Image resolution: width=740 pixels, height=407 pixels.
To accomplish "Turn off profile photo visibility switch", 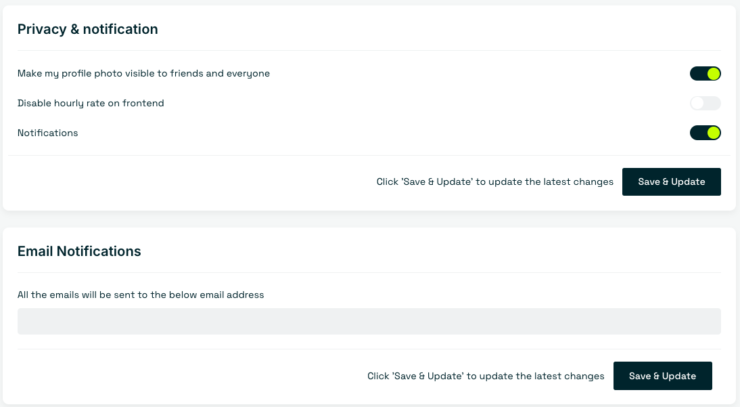I will (x=705, y=74).
